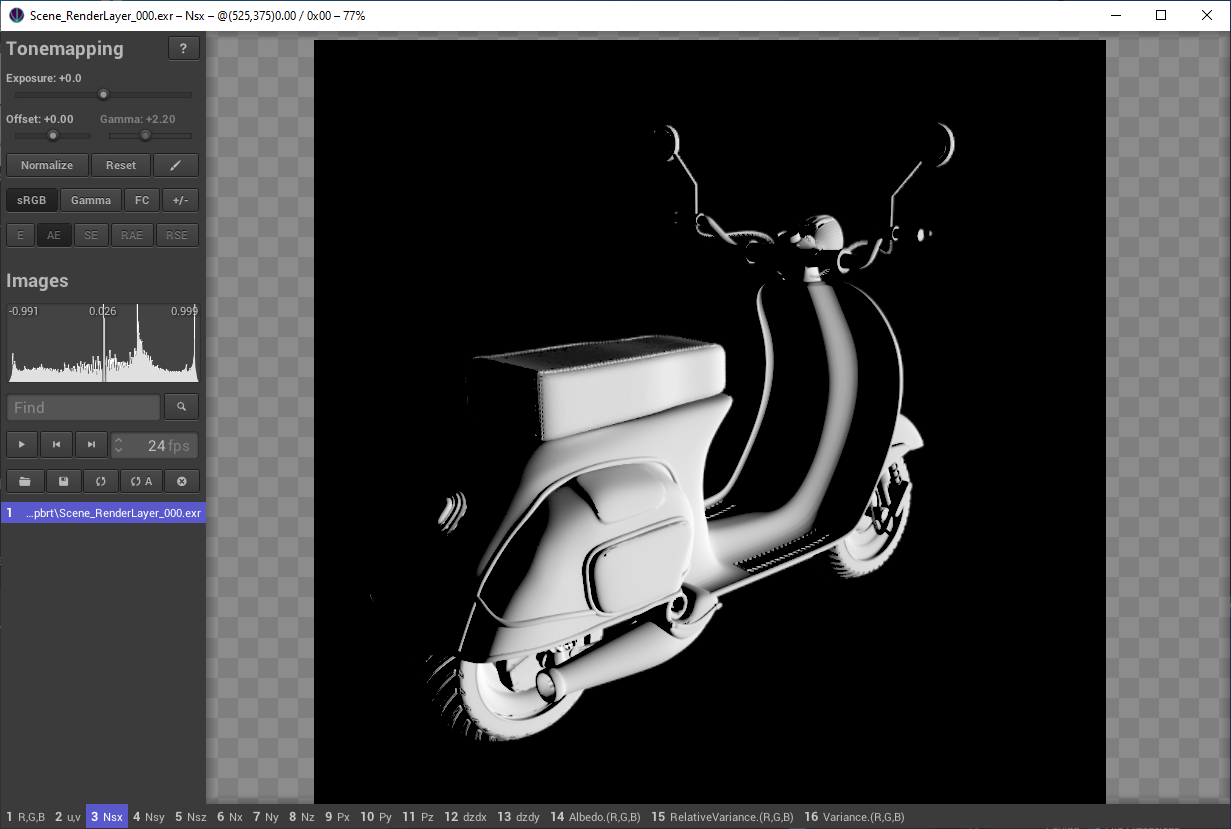Select the Nsz channel tab
This screenshot has height=829, width=1231.
click(191, 817)
